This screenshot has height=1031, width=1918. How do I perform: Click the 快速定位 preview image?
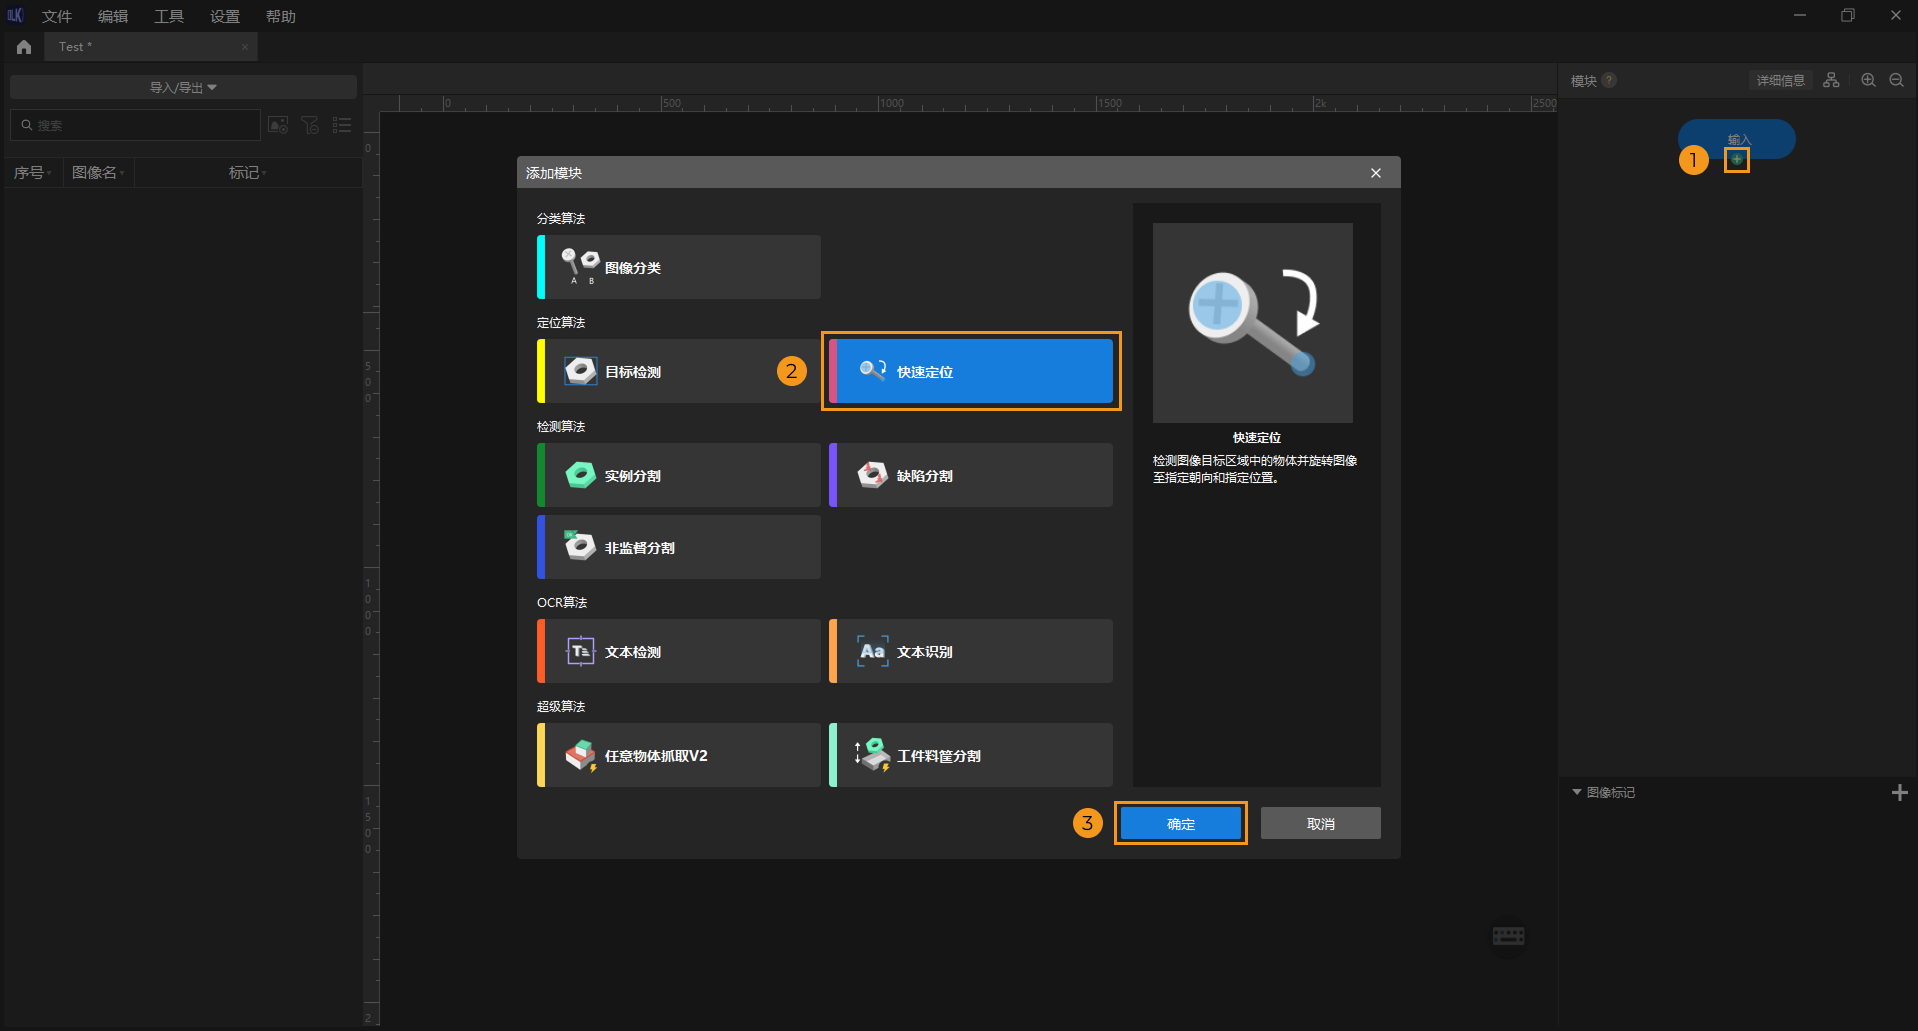click(x=1253, y=322)
